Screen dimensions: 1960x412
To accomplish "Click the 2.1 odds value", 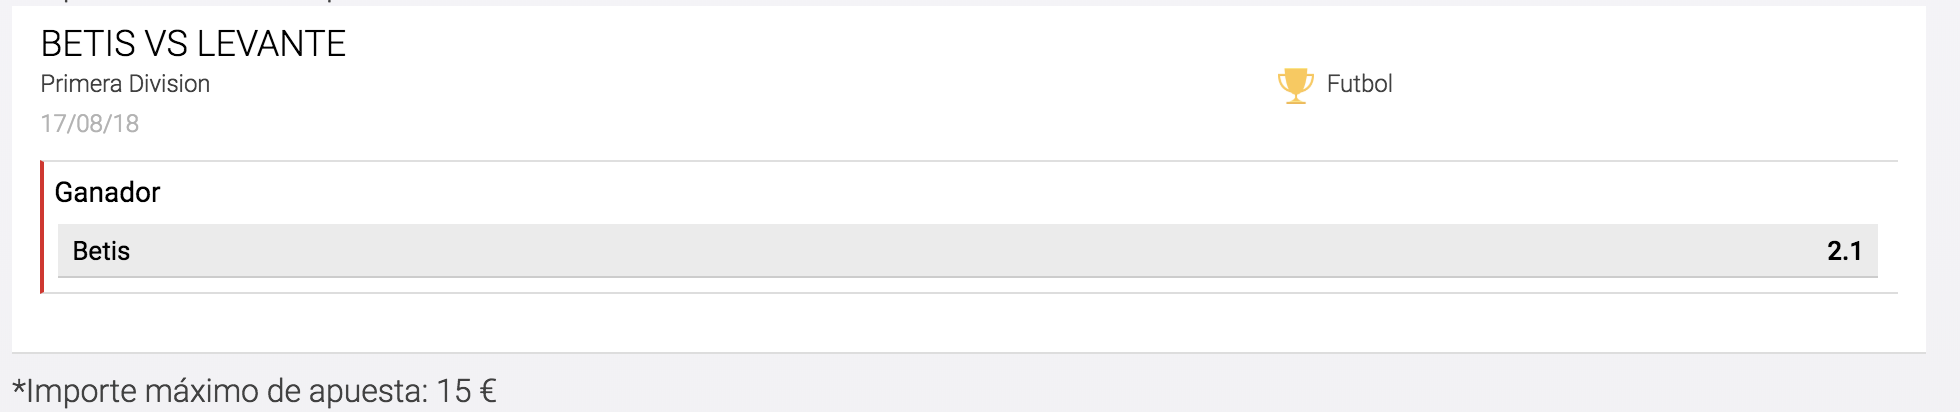I will (x=1844, y=251).
